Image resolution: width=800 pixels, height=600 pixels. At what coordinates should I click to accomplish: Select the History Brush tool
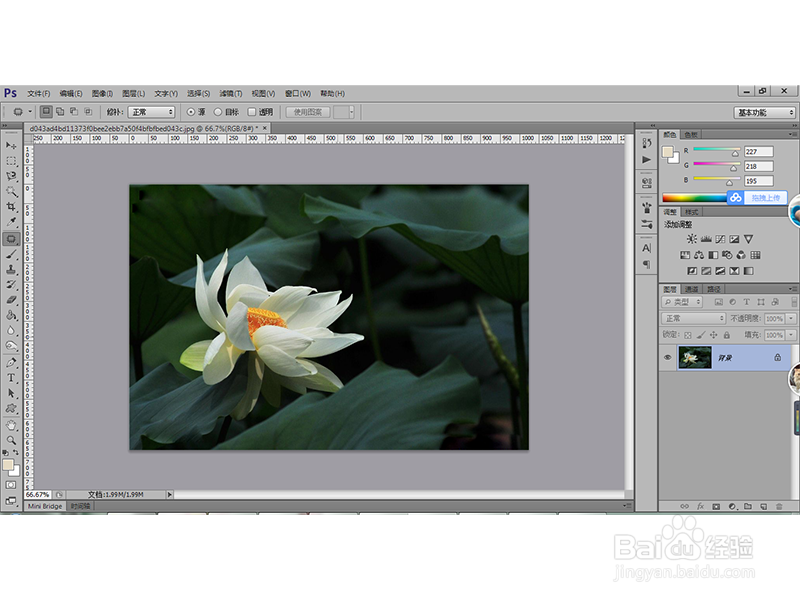(11, 285)
